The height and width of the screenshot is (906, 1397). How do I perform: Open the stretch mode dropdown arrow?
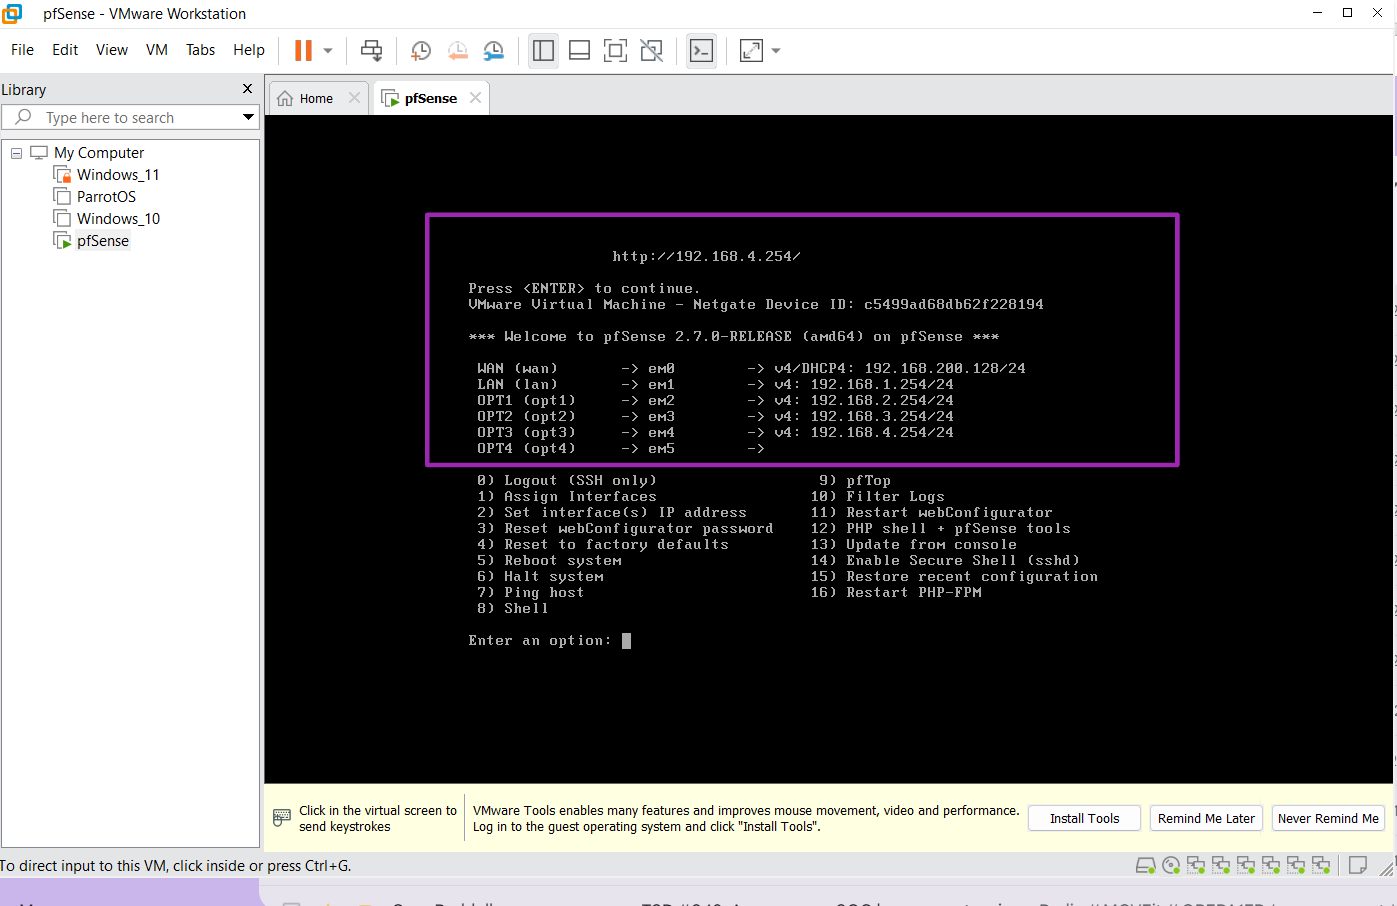pyautogui.click(x=776, y=50)
